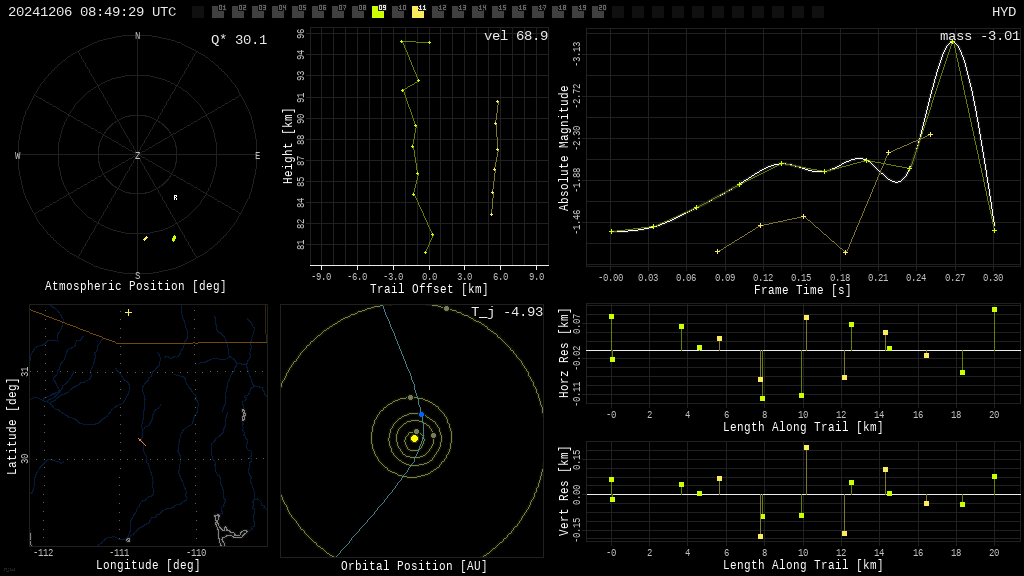This screenshot has width=1024, height=576.
Task: Select the station 15 indicator box
Action: [498, 12]
